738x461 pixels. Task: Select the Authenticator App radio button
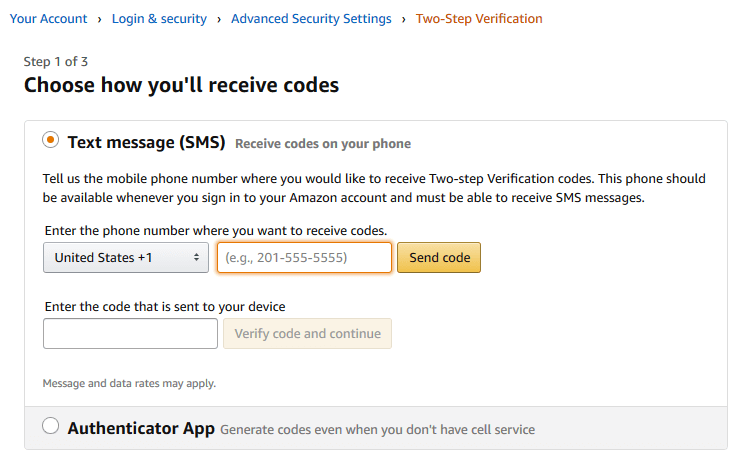click(x=50, y=426)
